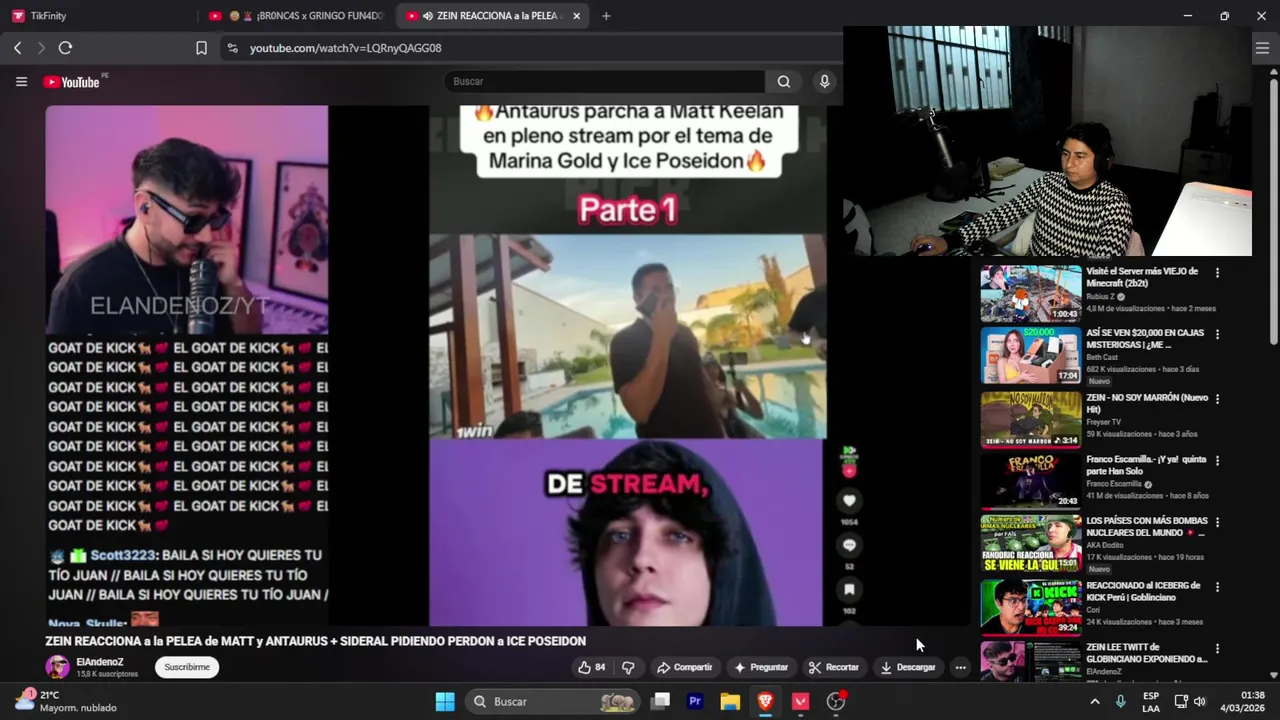Show hidden system tray icons chevron
Screen dimensions: 1280x720
pyautogui.click(x=1094, y=701)
